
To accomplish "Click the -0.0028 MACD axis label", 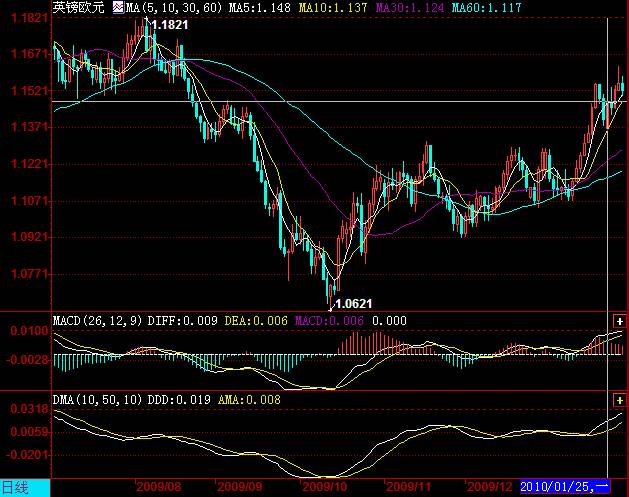I will (27, 359).
